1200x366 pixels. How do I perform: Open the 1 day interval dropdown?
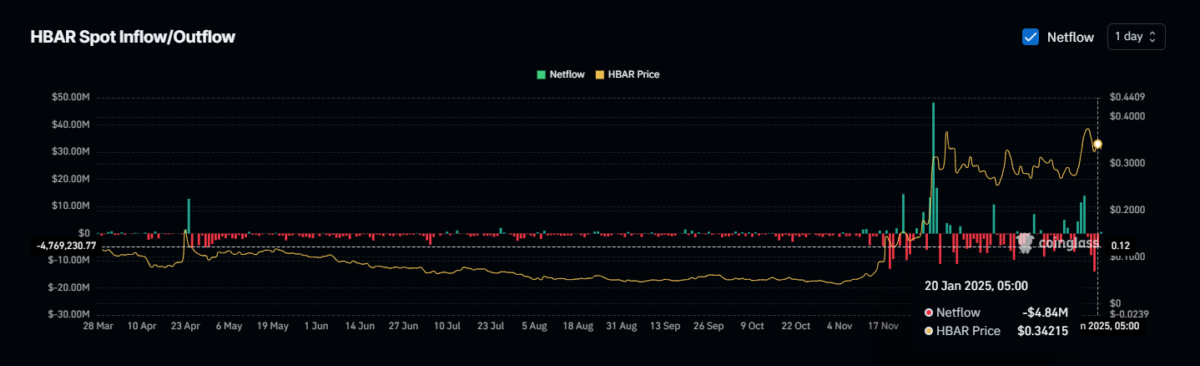click(1136, 37)
